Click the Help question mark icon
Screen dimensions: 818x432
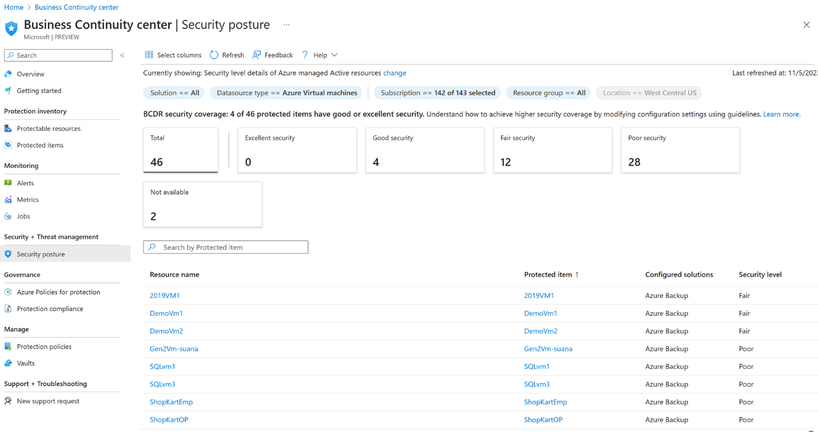[x=305, y=55]
